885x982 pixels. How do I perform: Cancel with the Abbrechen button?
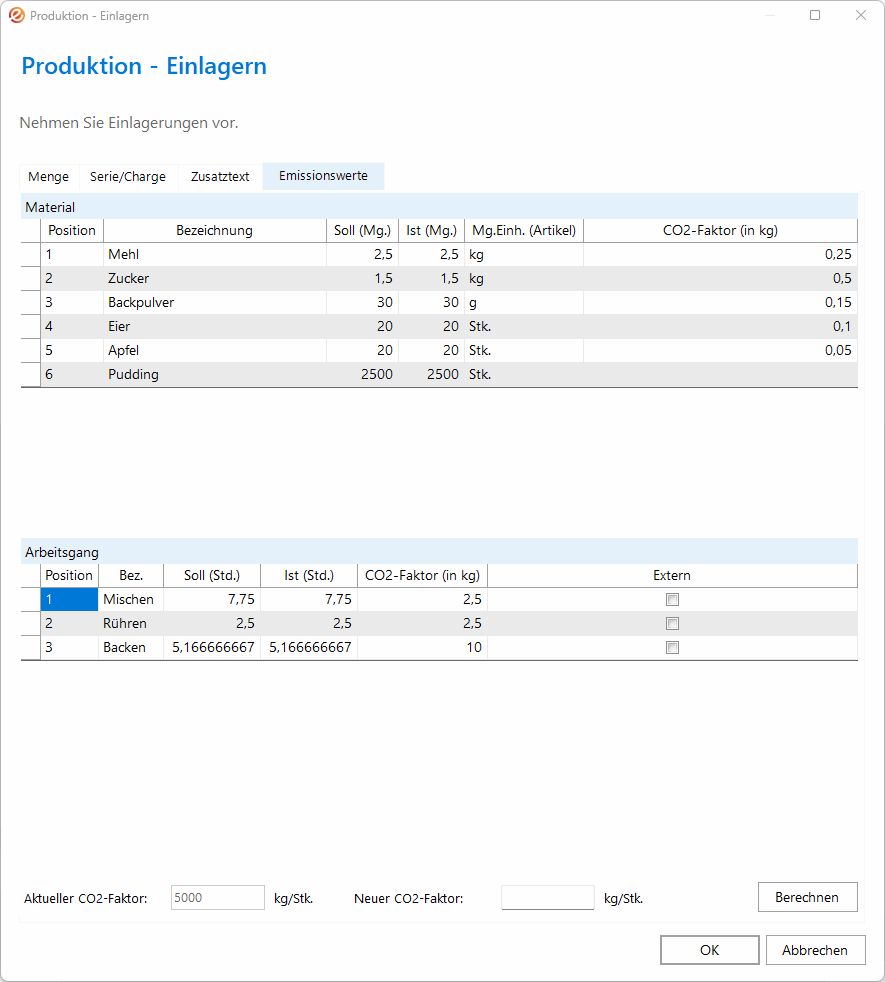pos(815,950)
